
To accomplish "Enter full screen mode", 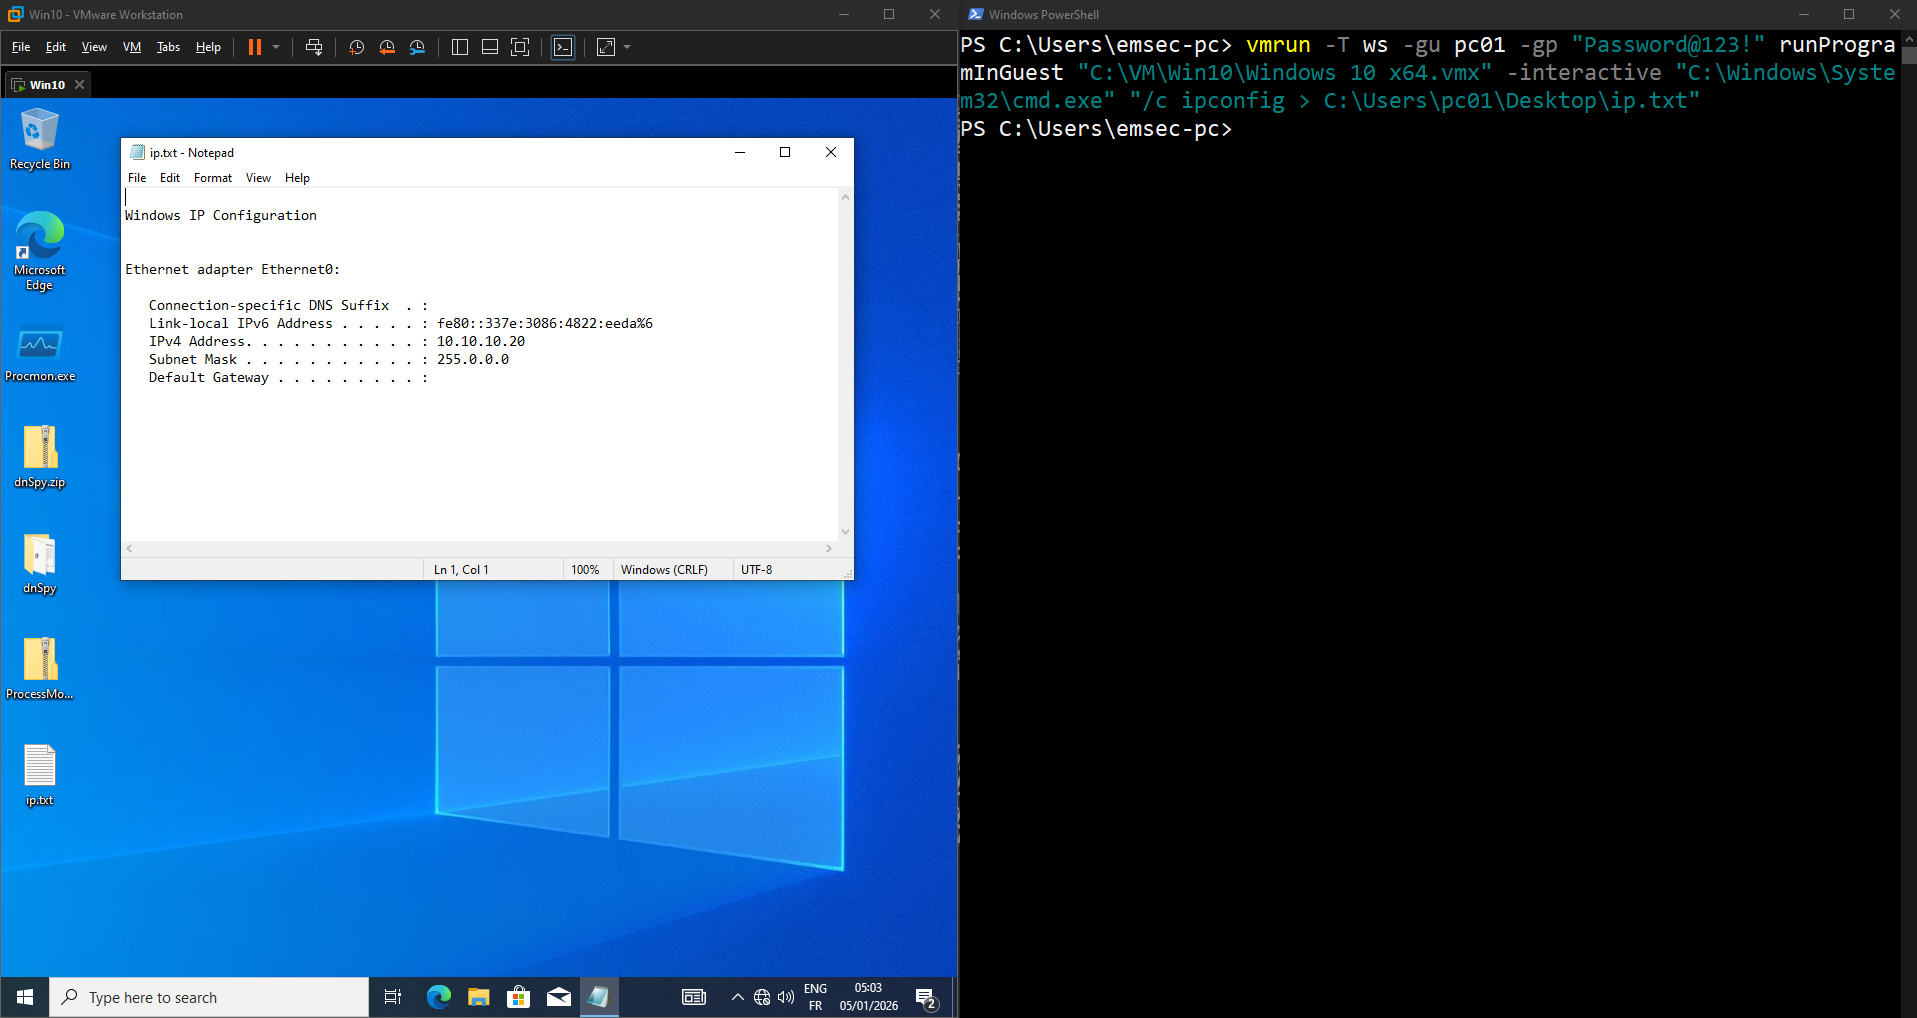I will (521, 47).
